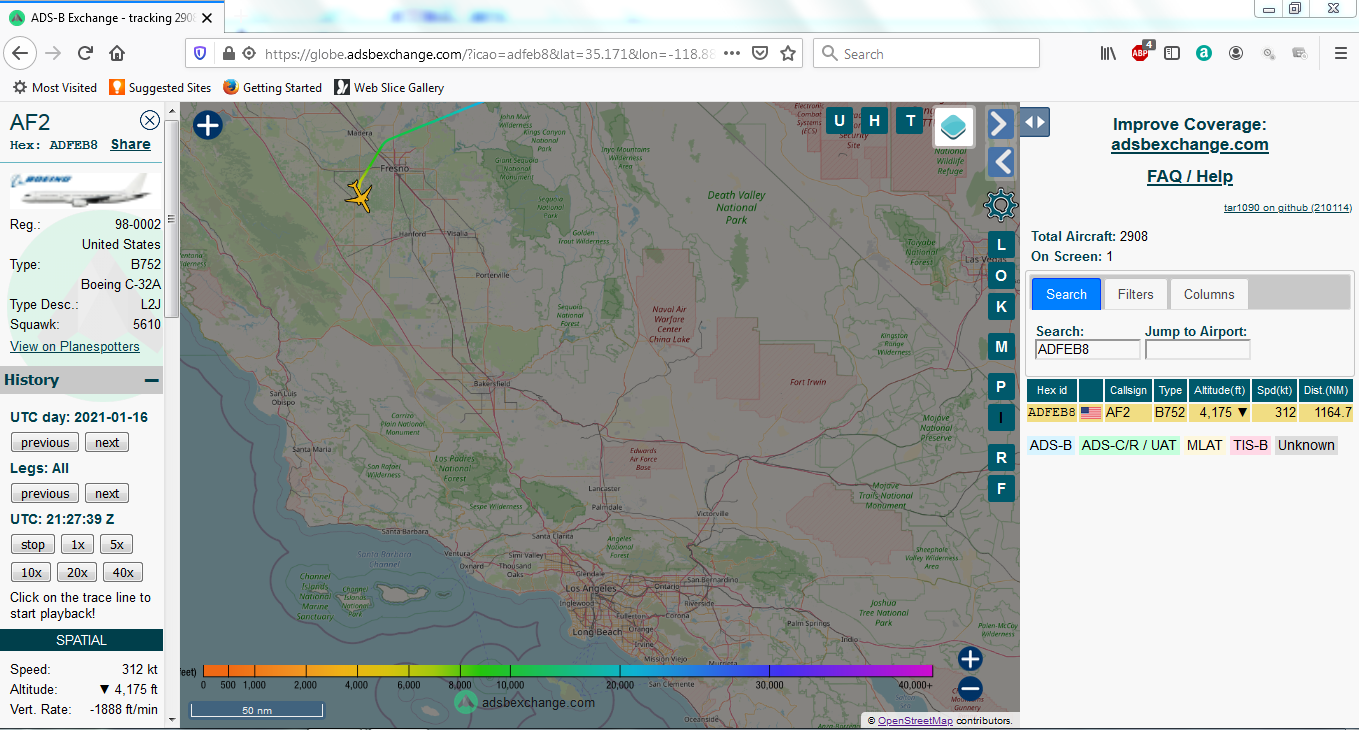Toggle the L map button
The height and width of the screenshot is (730, 1359).
coord(1001,245)
